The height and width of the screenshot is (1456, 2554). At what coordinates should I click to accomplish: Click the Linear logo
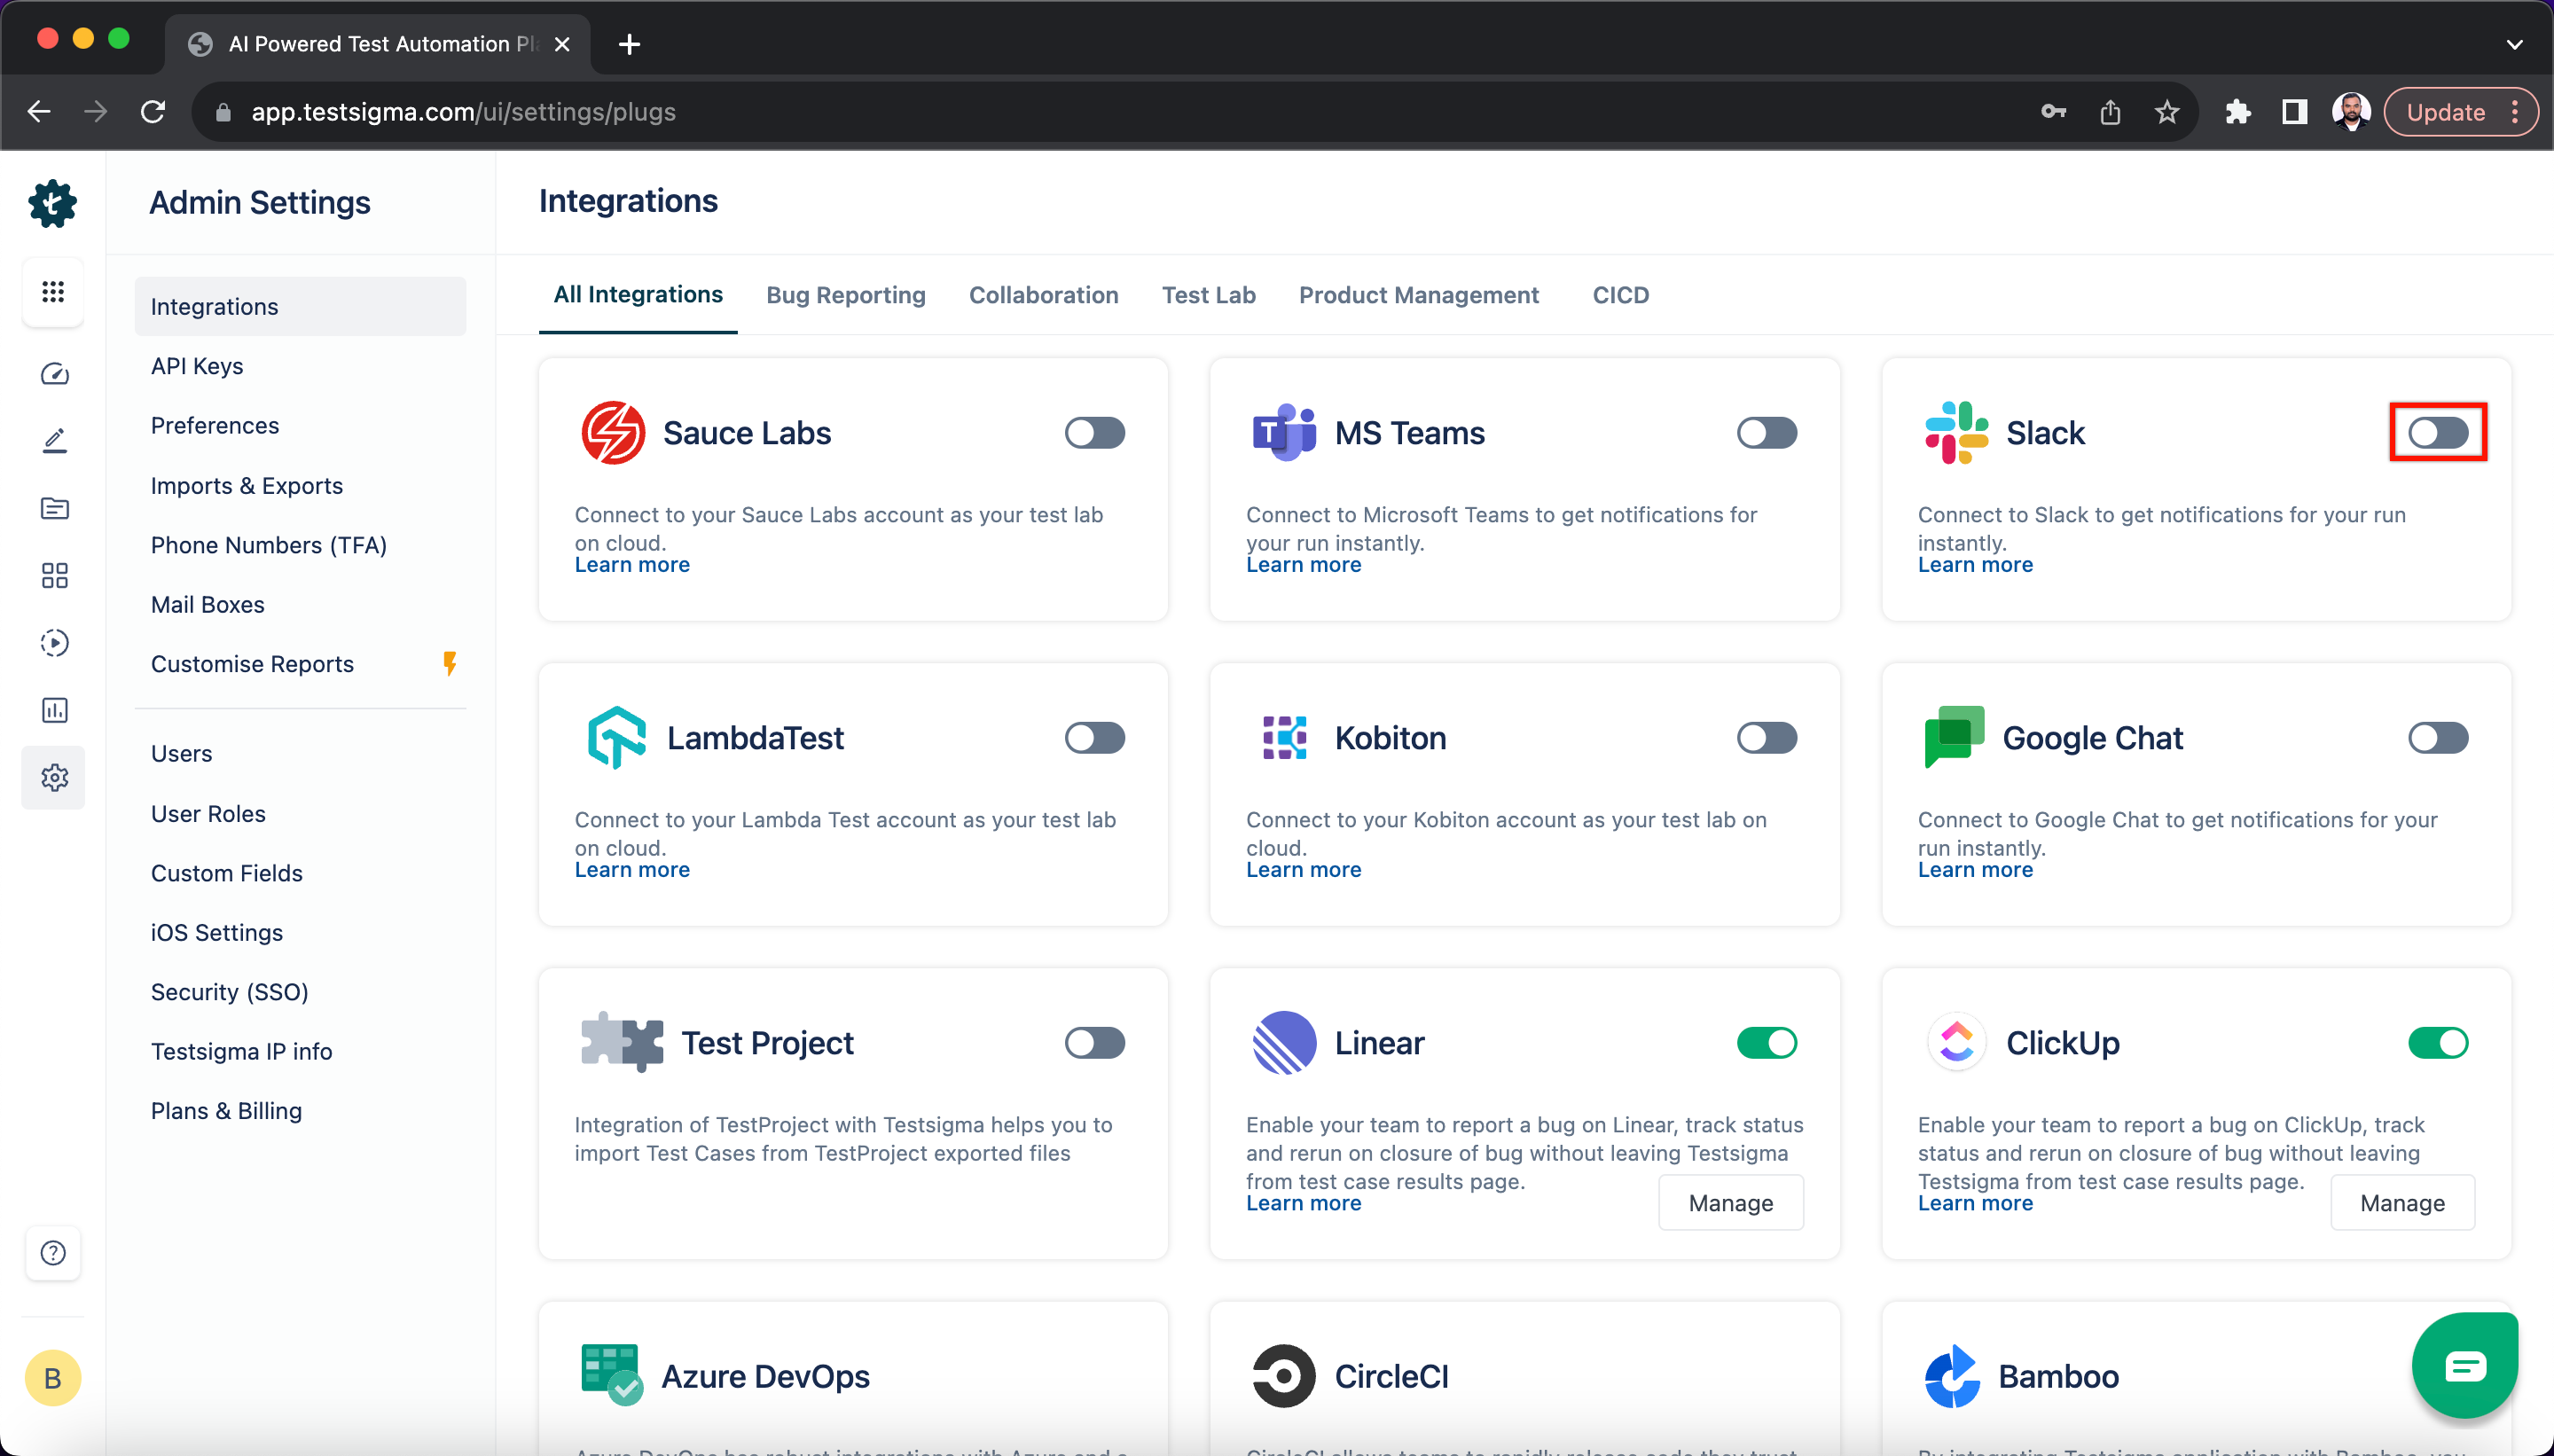1284,1043
